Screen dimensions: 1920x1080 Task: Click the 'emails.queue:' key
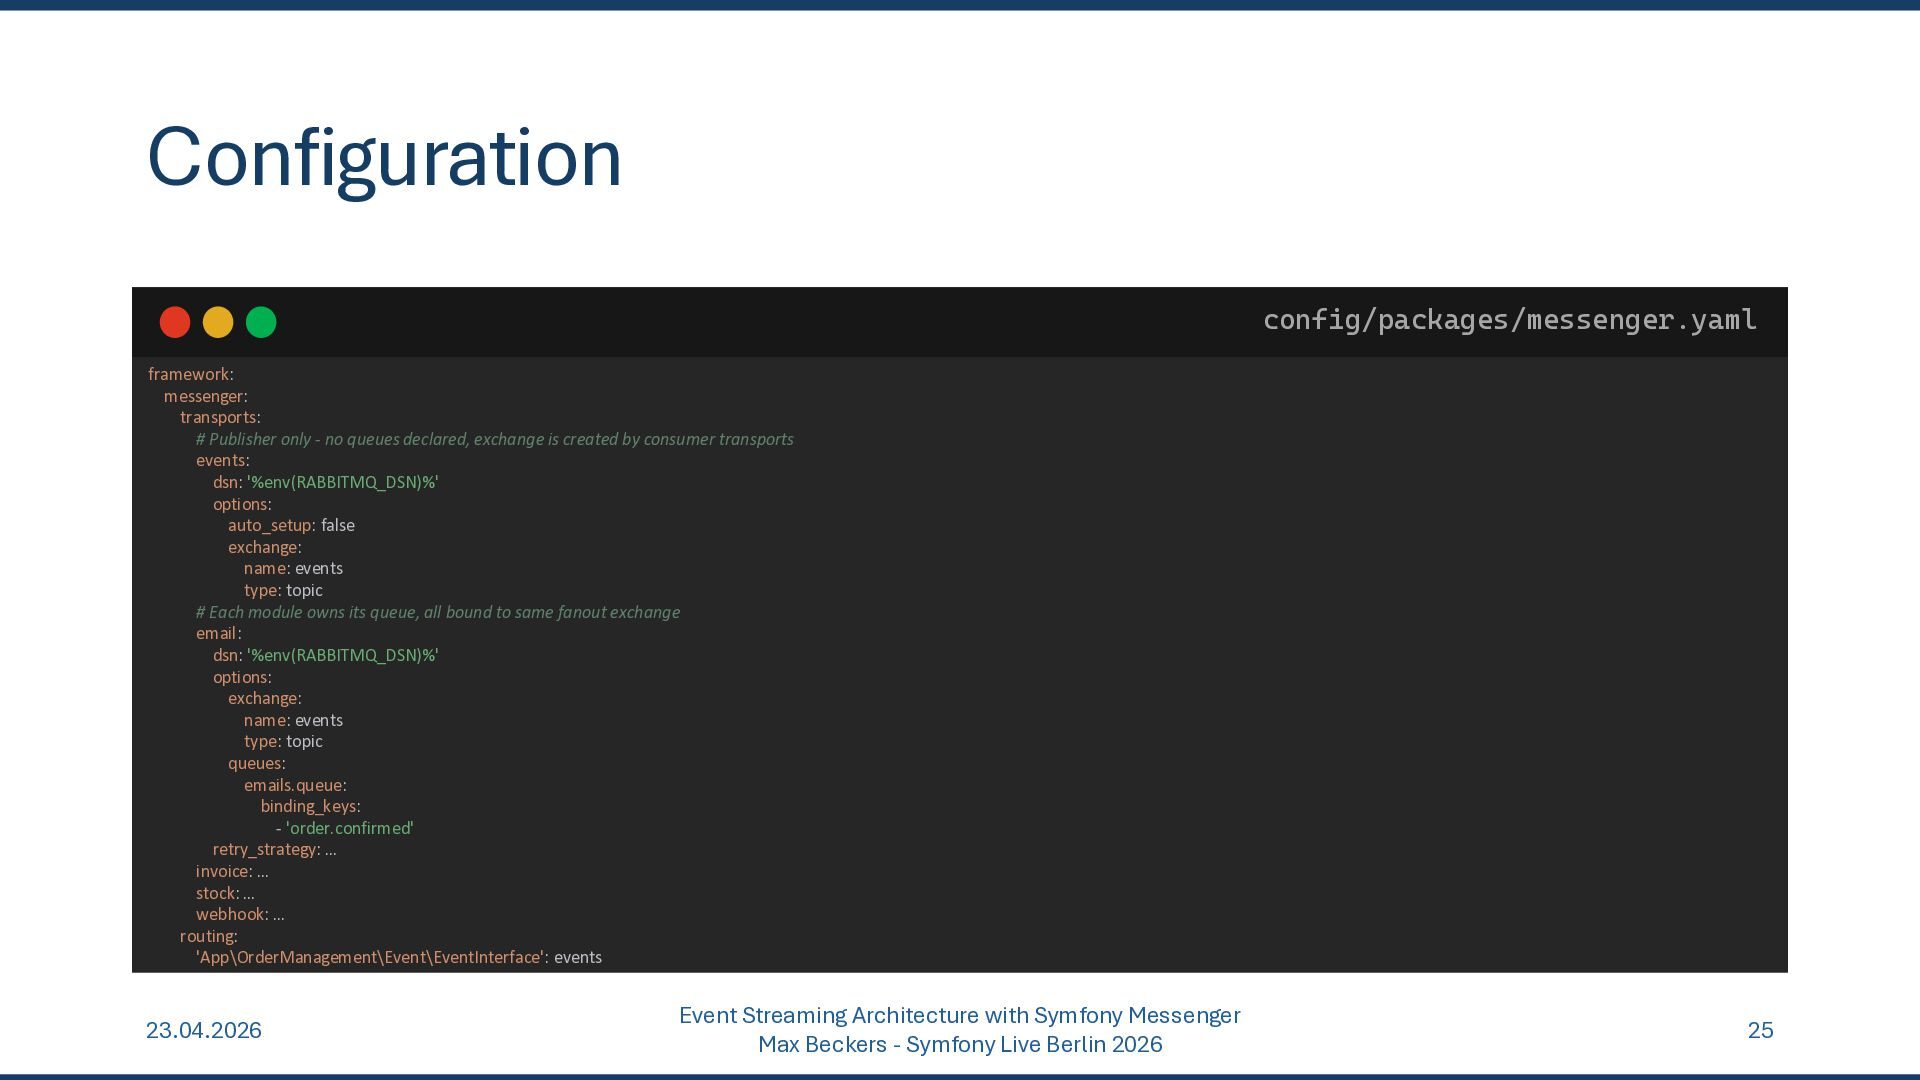tap(295, 785)
